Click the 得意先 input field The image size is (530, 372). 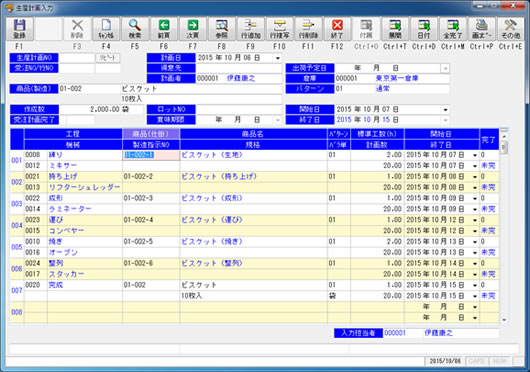(239, 68)
